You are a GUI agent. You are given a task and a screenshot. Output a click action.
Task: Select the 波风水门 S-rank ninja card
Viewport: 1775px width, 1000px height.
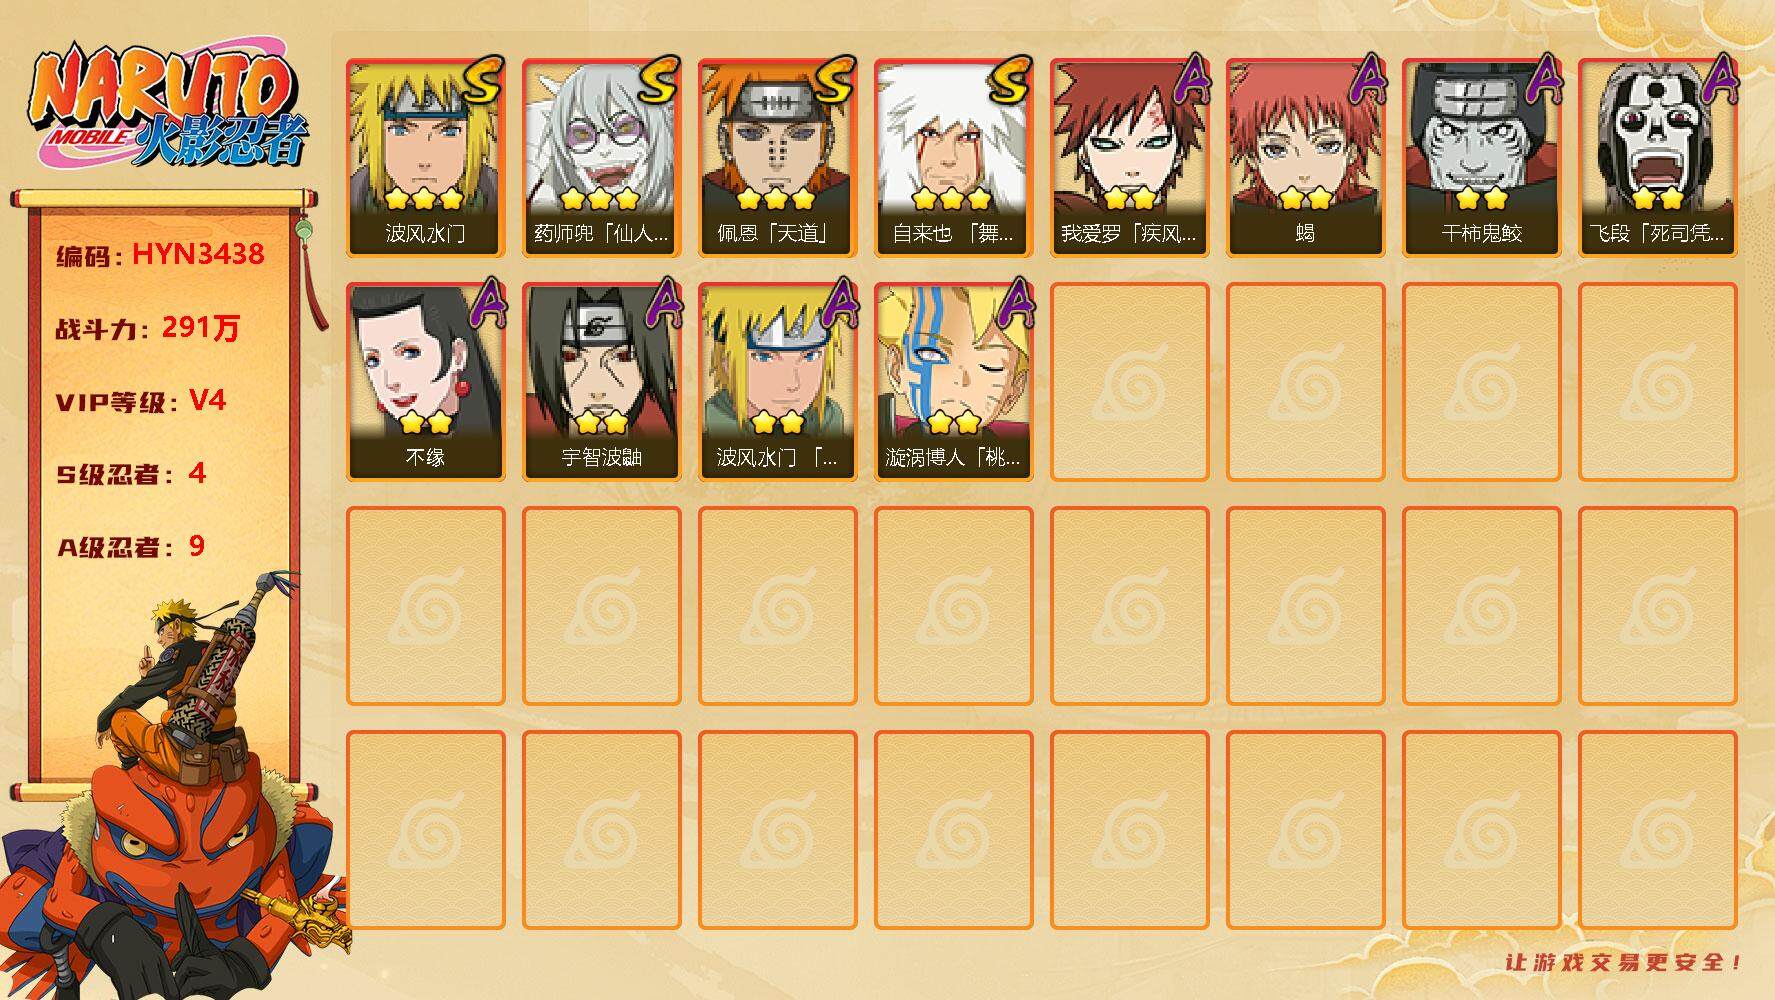click(x=425, y=158)
